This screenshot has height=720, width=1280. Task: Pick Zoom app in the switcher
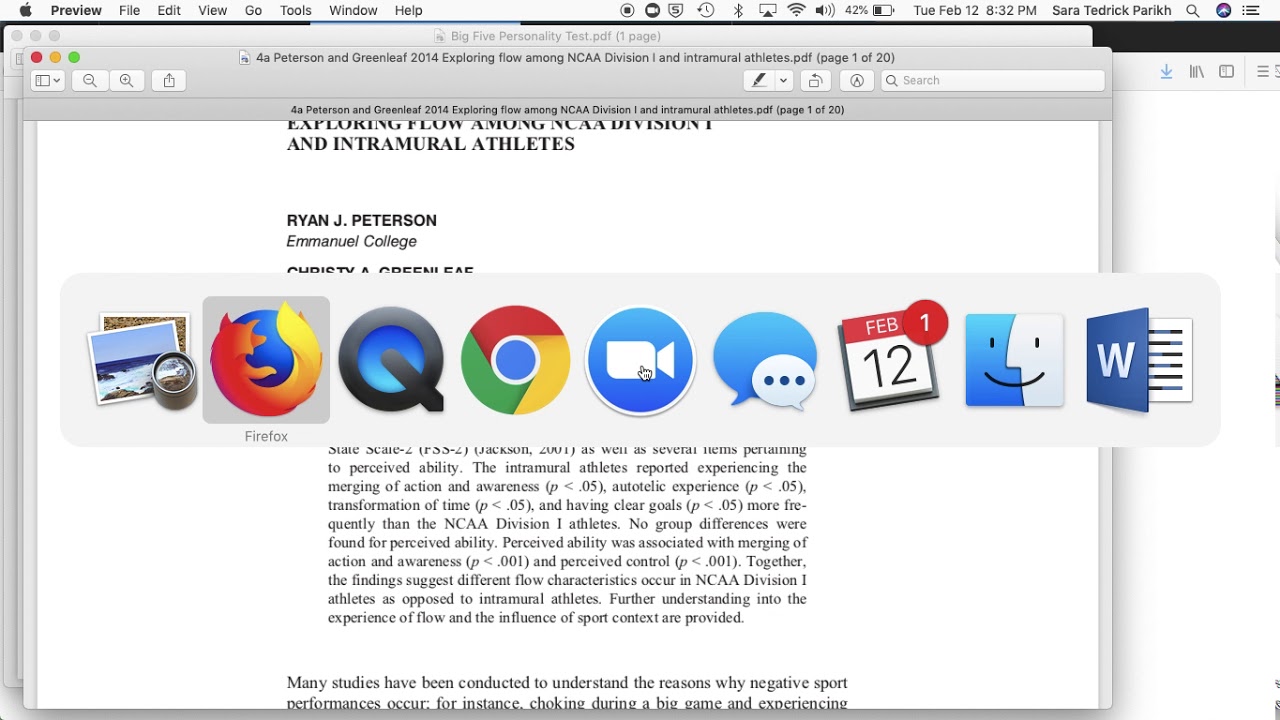[640, 360]
